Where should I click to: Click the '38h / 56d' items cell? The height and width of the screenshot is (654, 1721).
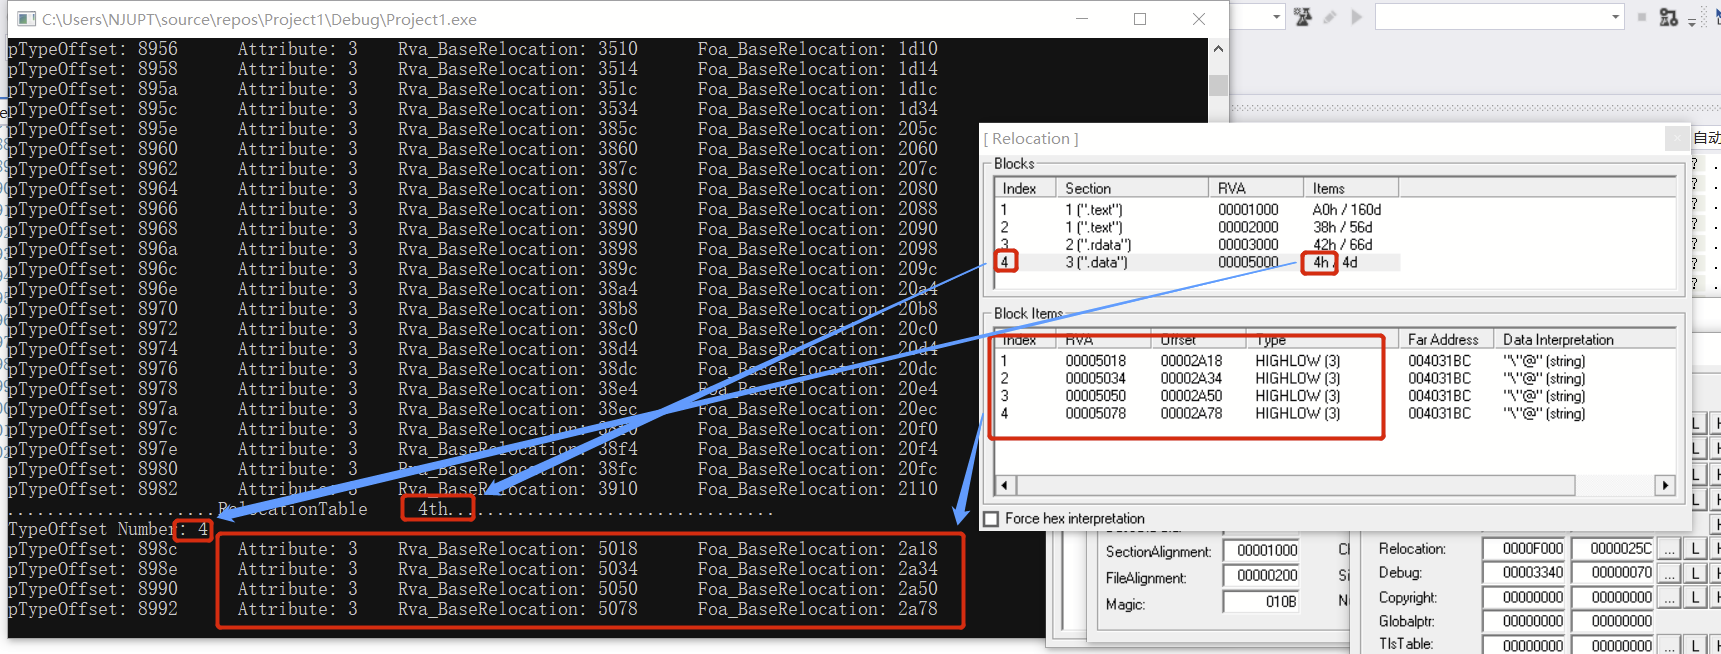(x=1342, y=228)
